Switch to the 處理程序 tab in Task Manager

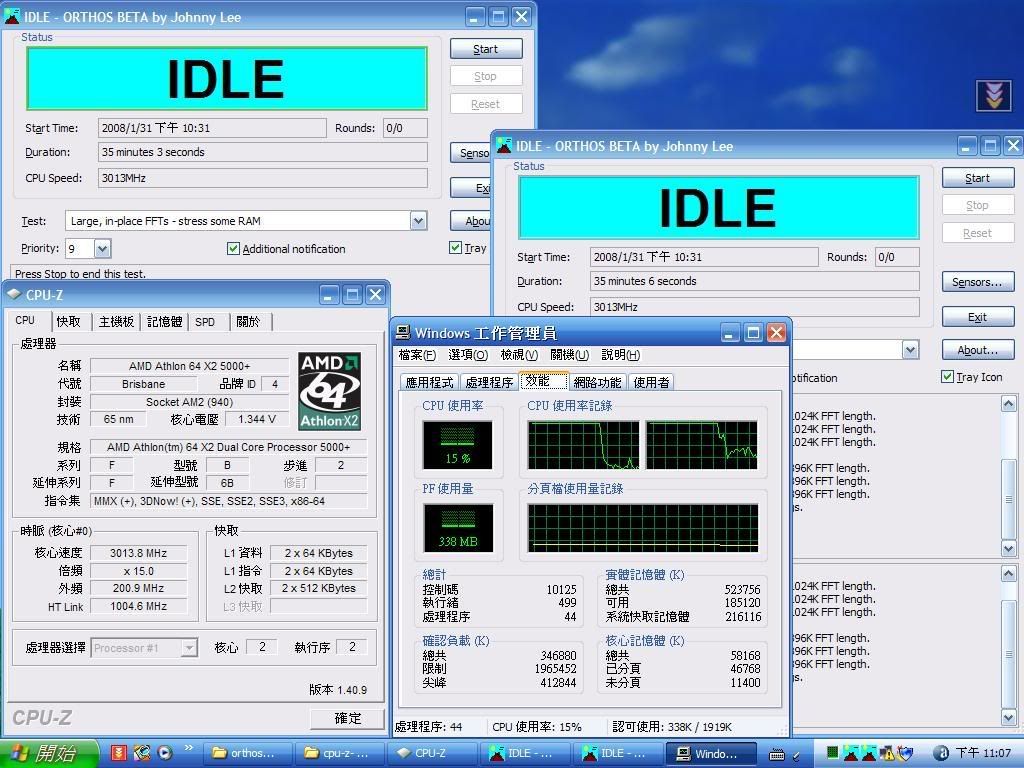(489, 382)
